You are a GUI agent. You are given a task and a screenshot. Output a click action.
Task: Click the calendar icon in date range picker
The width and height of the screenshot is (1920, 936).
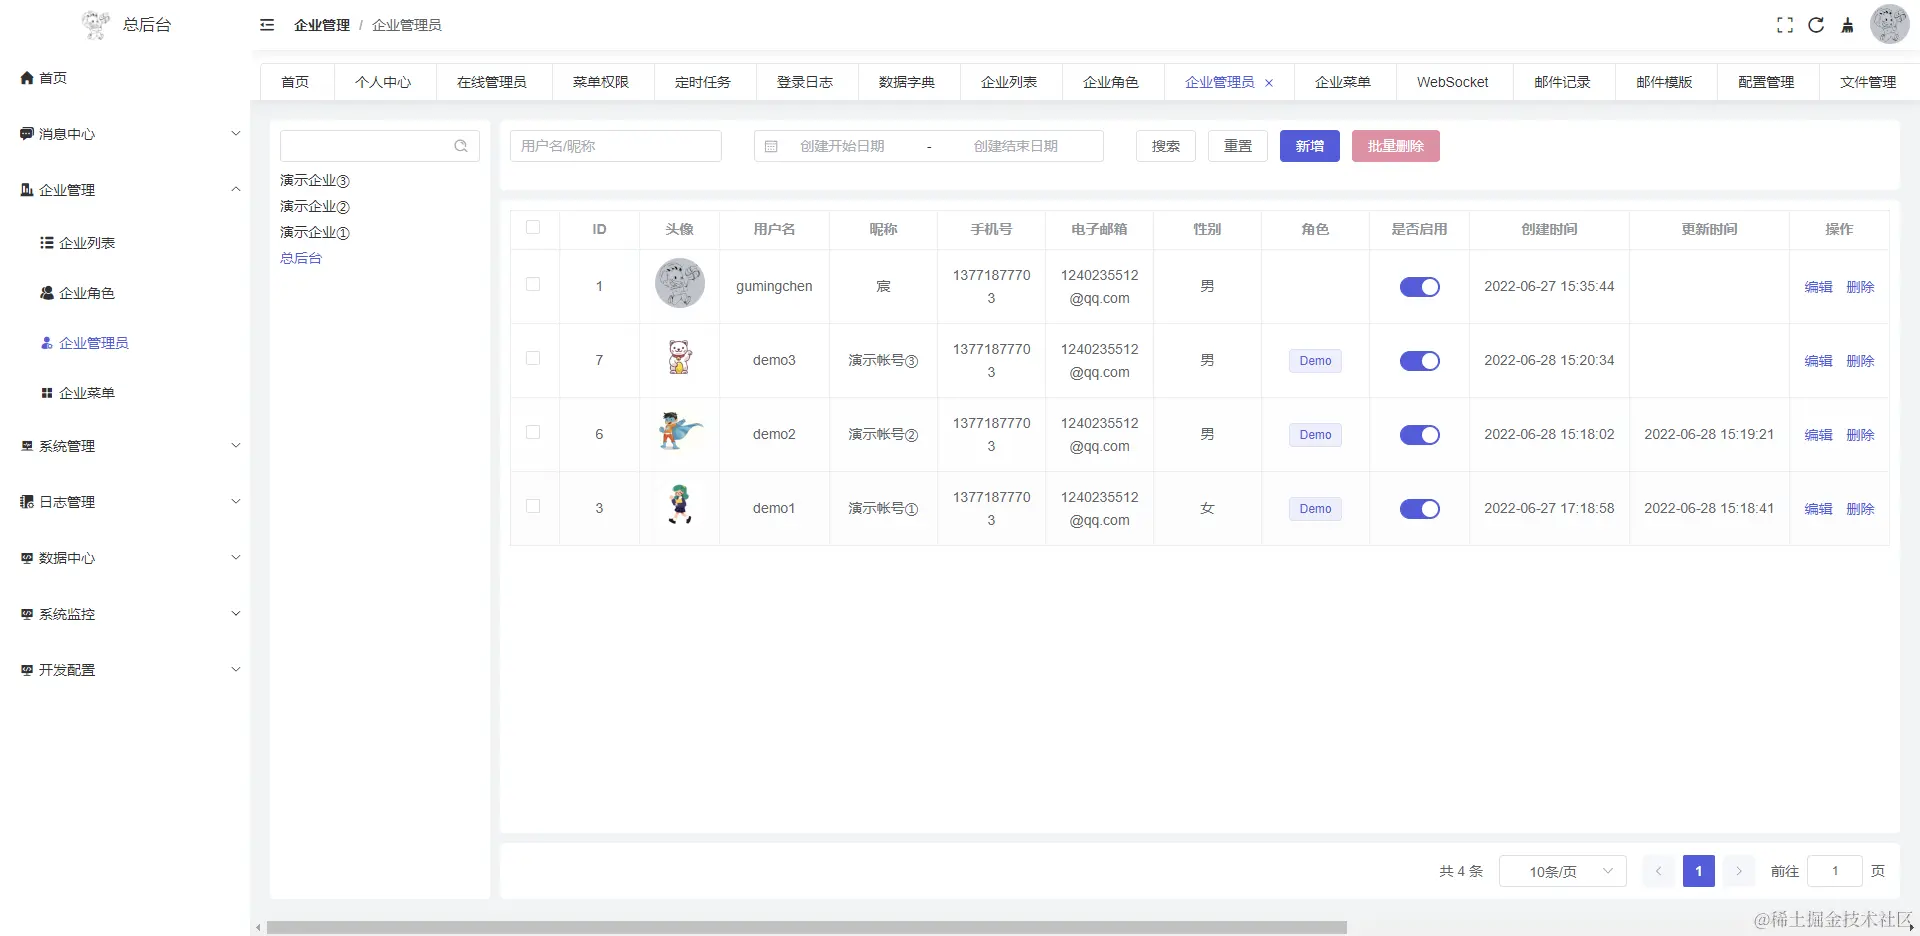coord(771,146)
